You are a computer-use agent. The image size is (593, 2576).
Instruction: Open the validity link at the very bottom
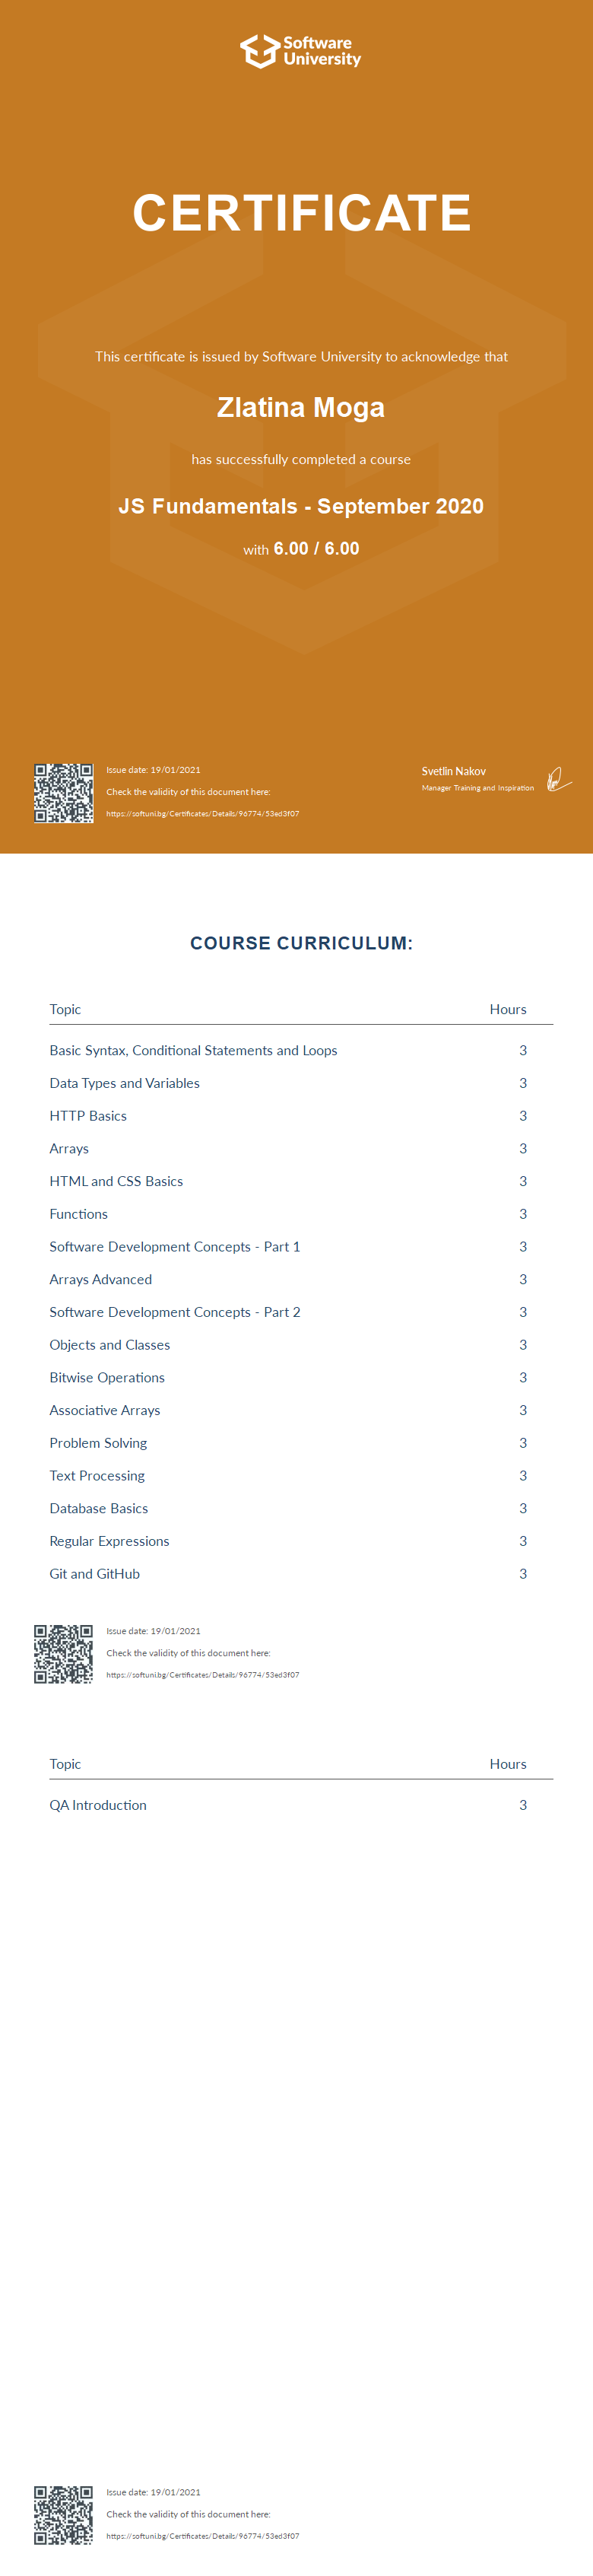pos(203,2536)
